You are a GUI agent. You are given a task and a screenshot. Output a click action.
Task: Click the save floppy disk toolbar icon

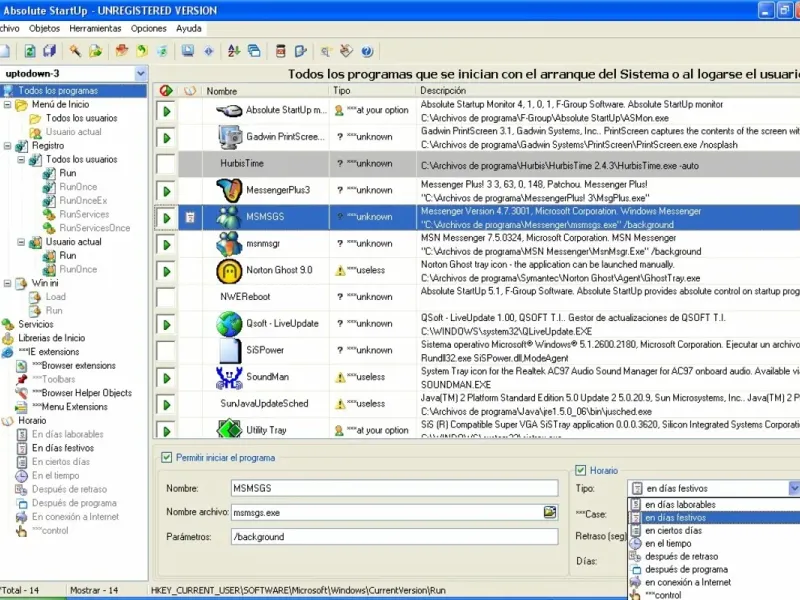pos(49,51)
